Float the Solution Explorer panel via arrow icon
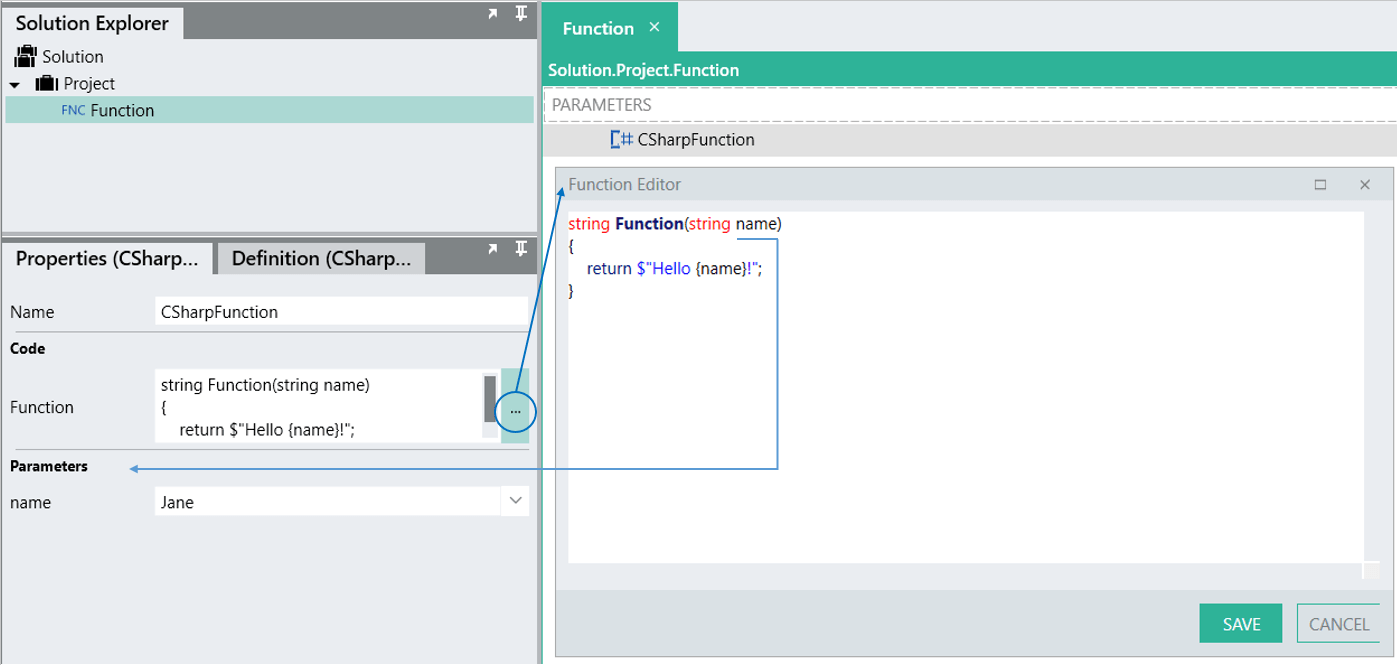 (492, 14)
